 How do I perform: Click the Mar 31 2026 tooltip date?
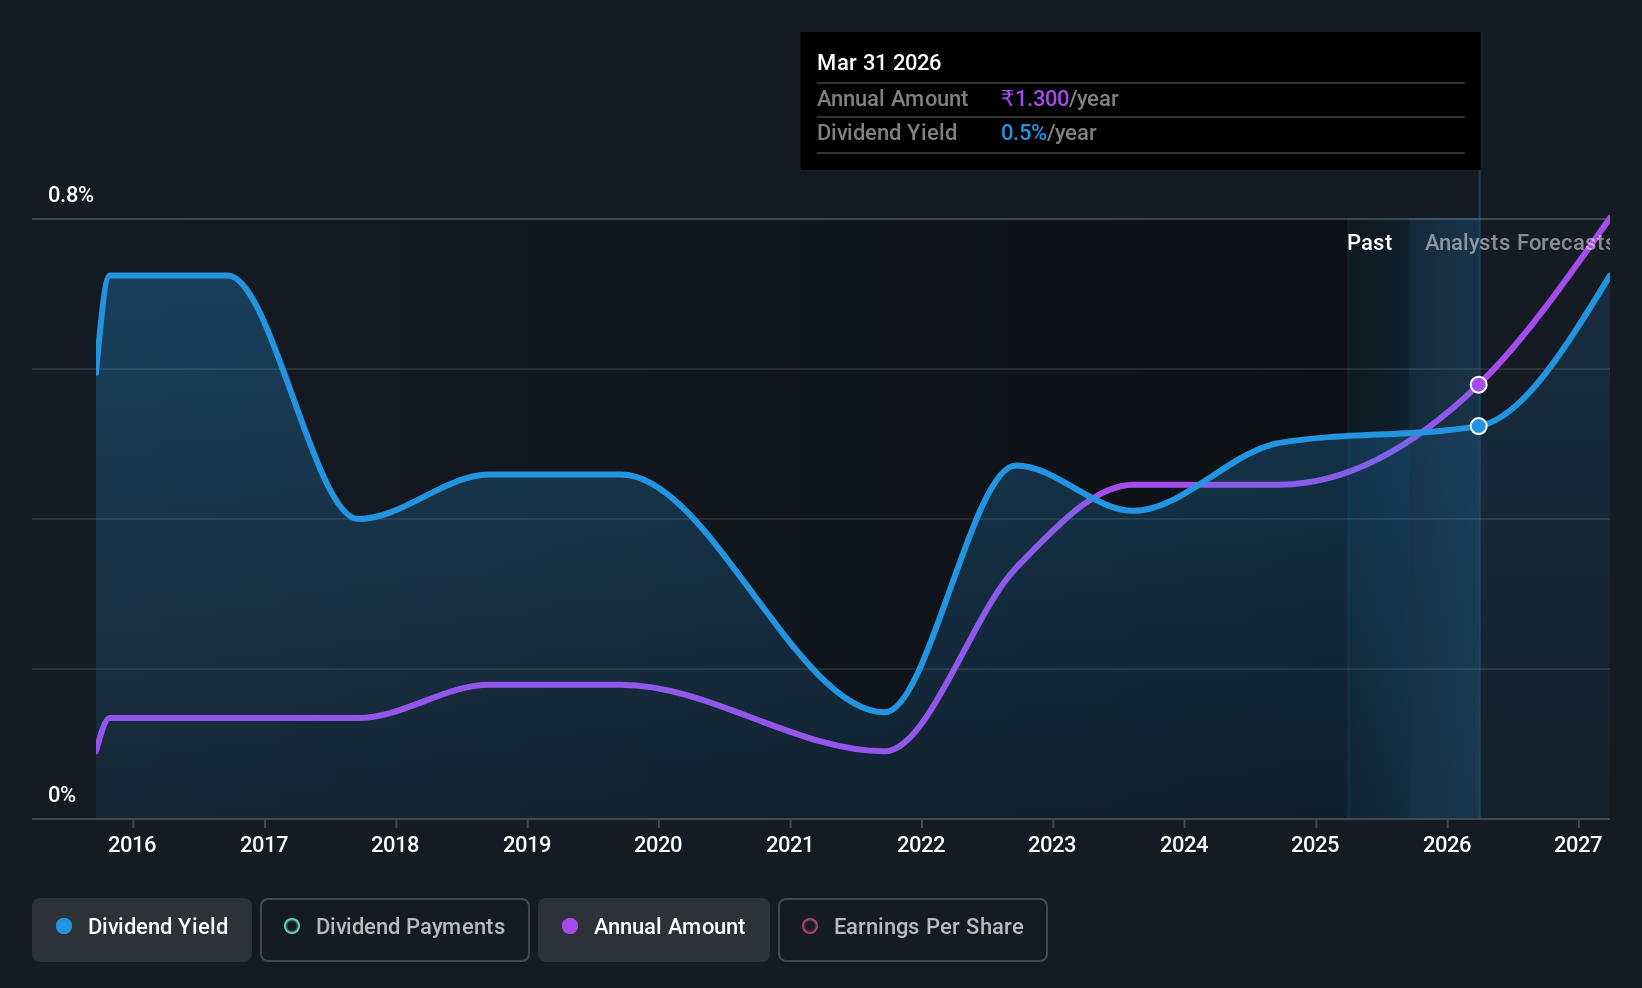pos(879,62)
